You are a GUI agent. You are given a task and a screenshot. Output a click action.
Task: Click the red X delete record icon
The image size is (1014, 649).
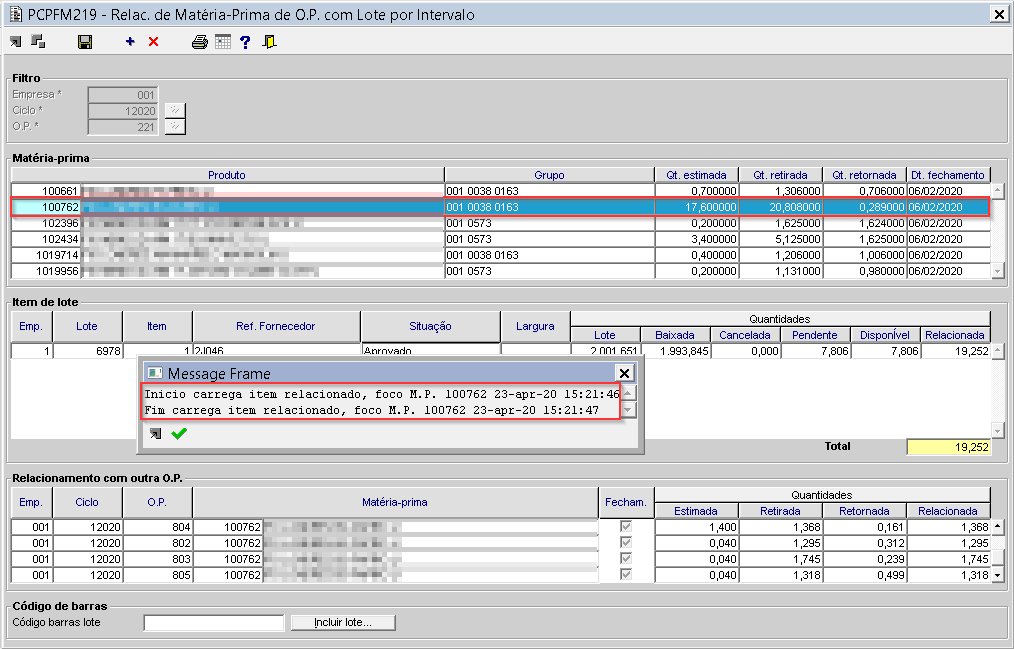point(153,42)
